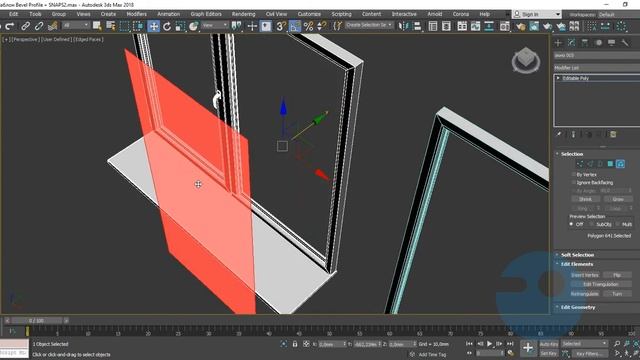640x360 pixels.
Task: Switch to the Utilities wrench tab
Action: point(625,43)
